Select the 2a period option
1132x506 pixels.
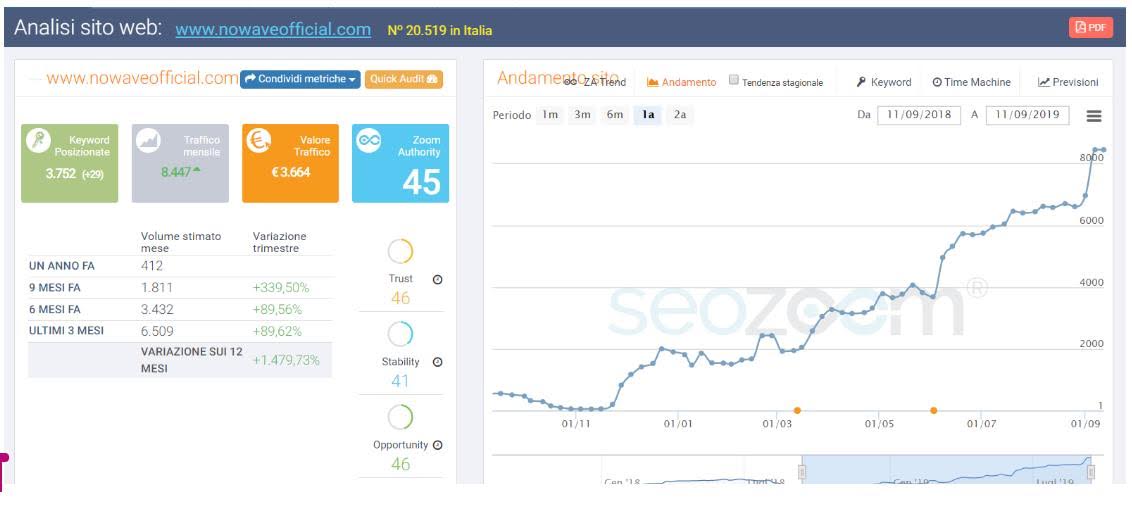(x=680, y=115)
